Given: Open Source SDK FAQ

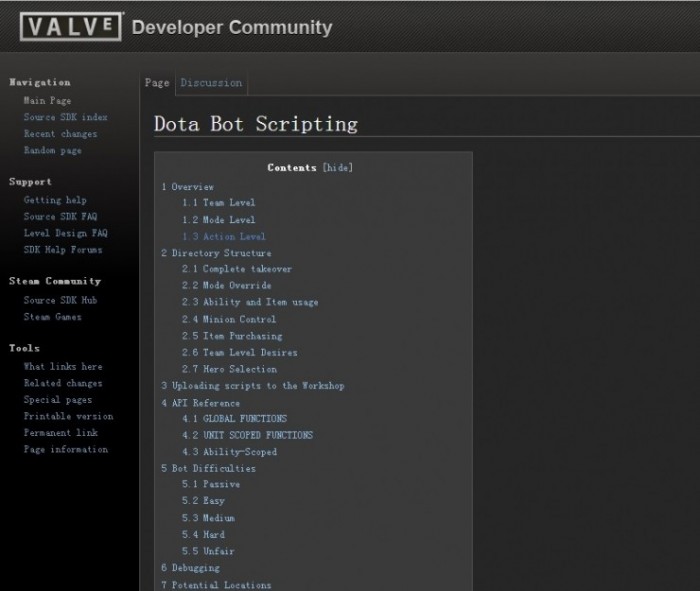Looking at the screenshot, I should coord(60,216).
